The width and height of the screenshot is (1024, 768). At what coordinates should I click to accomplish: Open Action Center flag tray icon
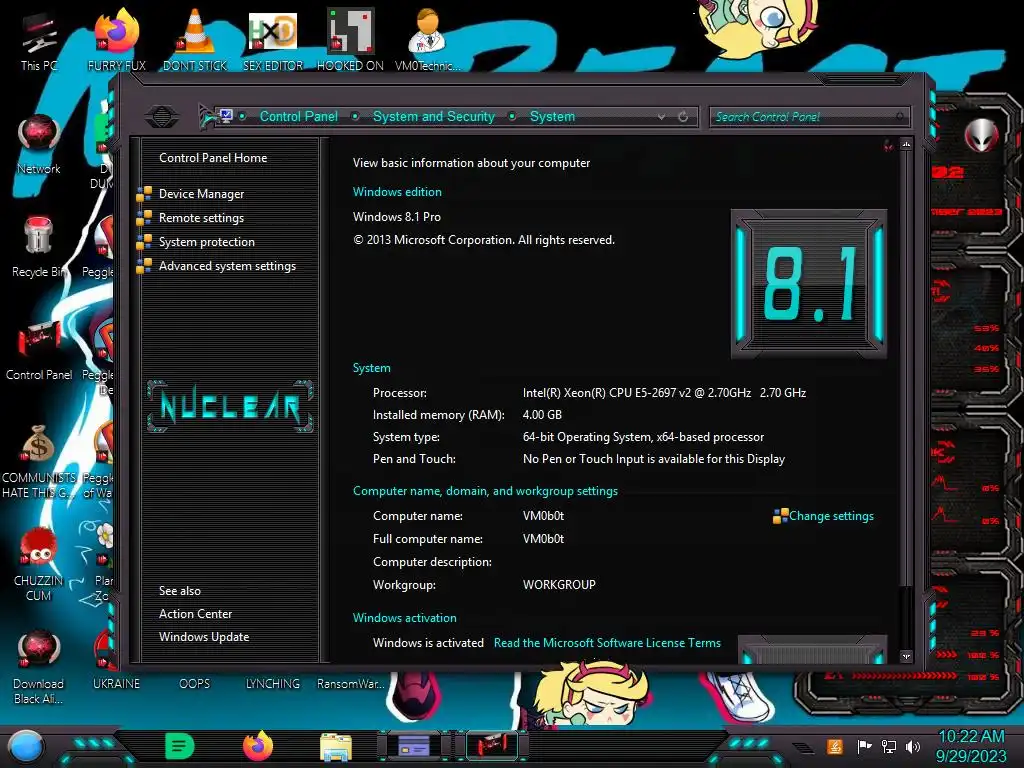[x=864, y=746]
